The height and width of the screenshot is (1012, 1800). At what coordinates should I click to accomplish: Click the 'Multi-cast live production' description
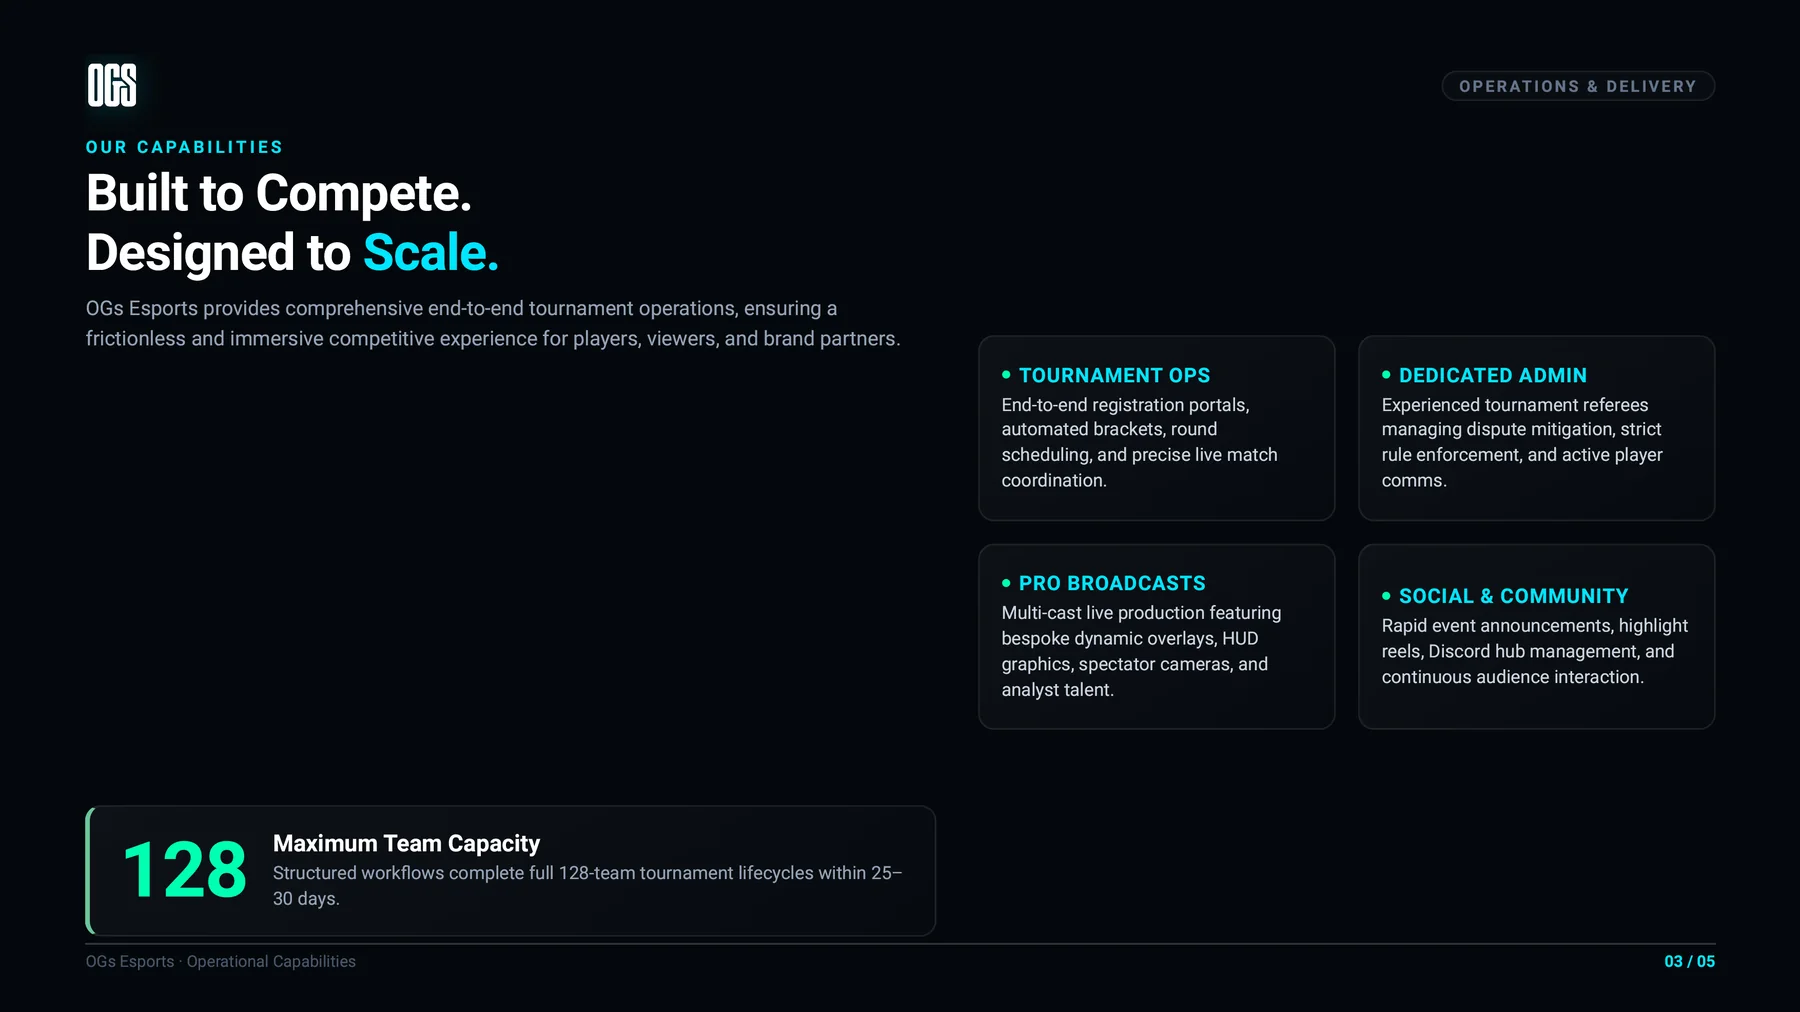pyautogui.click(x=1141, y=651)
